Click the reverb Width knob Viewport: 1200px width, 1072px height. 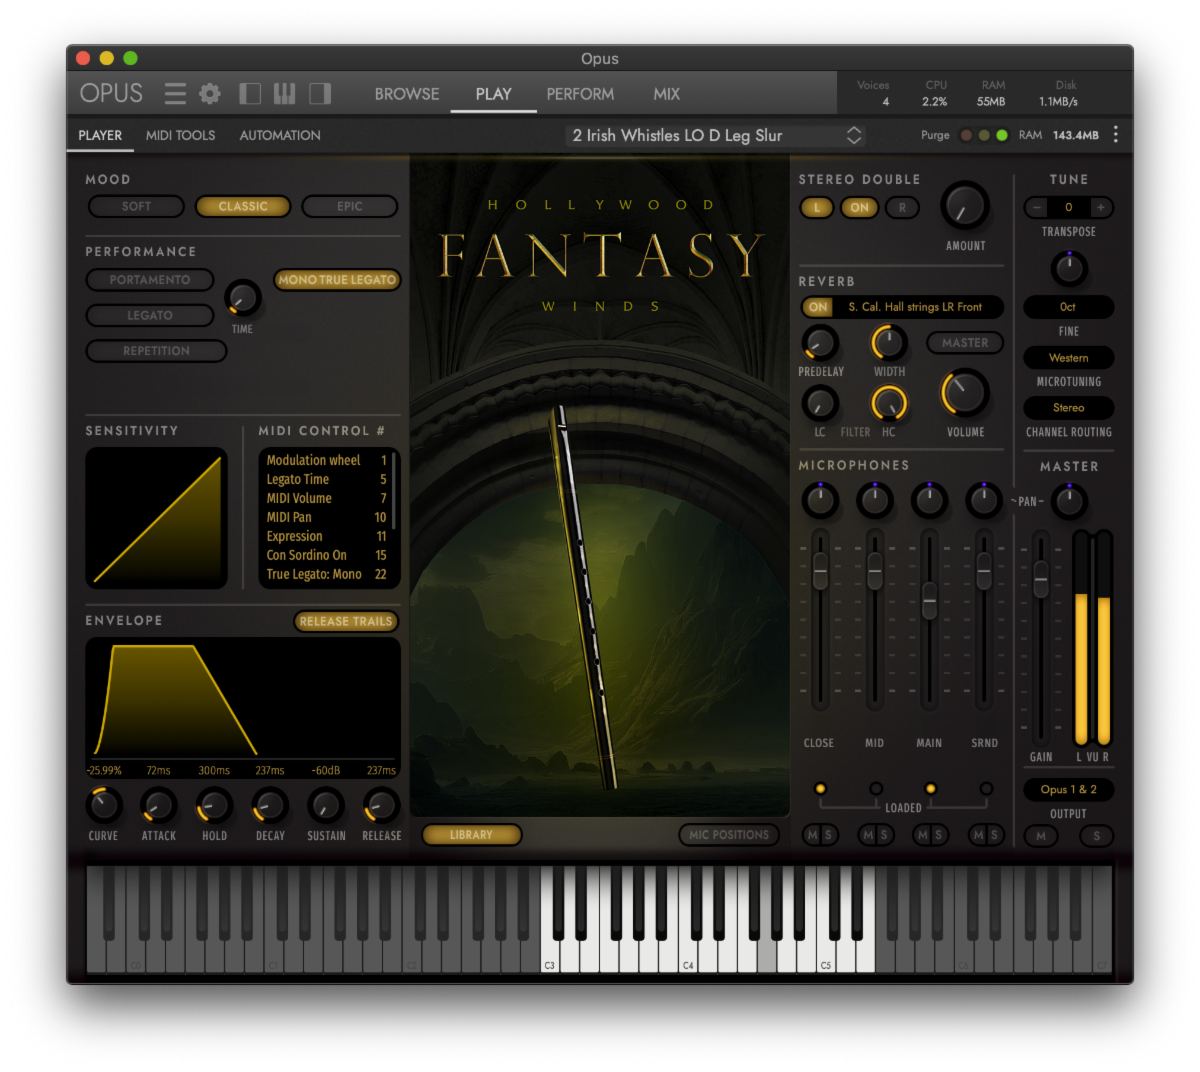pos(888,343)
